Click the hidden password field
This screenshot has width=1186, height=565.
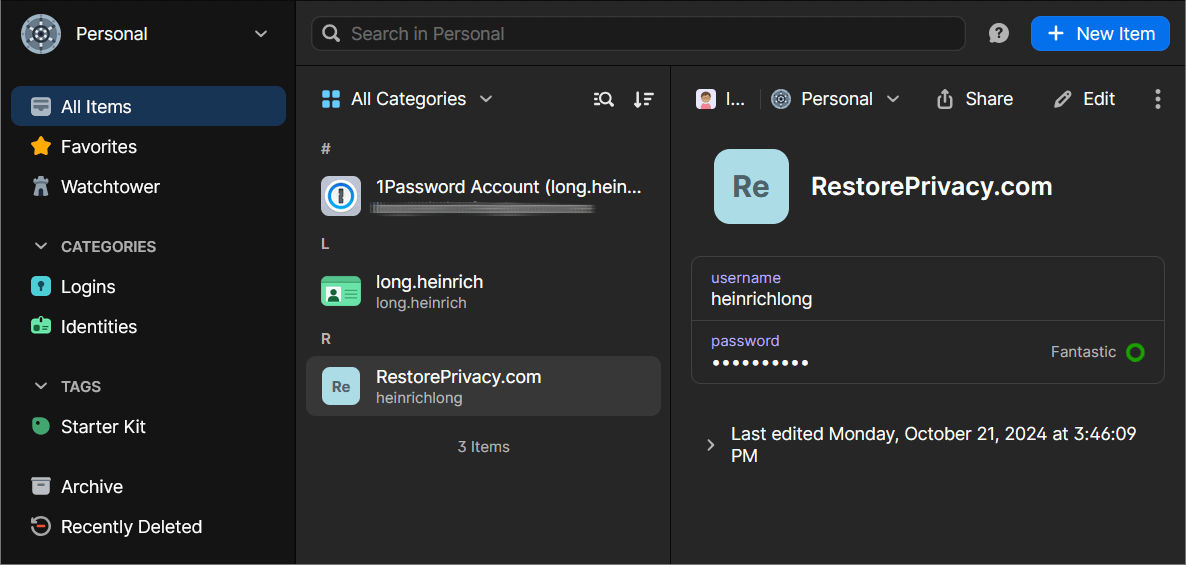tap(927, 352)
